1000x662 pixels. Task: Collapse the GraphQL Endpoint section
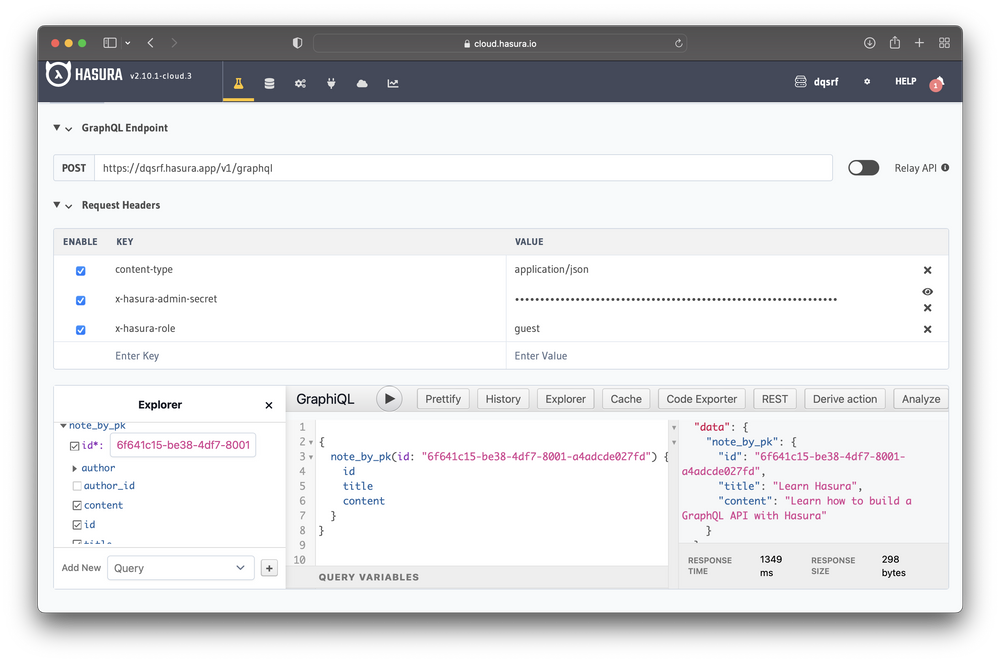[58, 128]
